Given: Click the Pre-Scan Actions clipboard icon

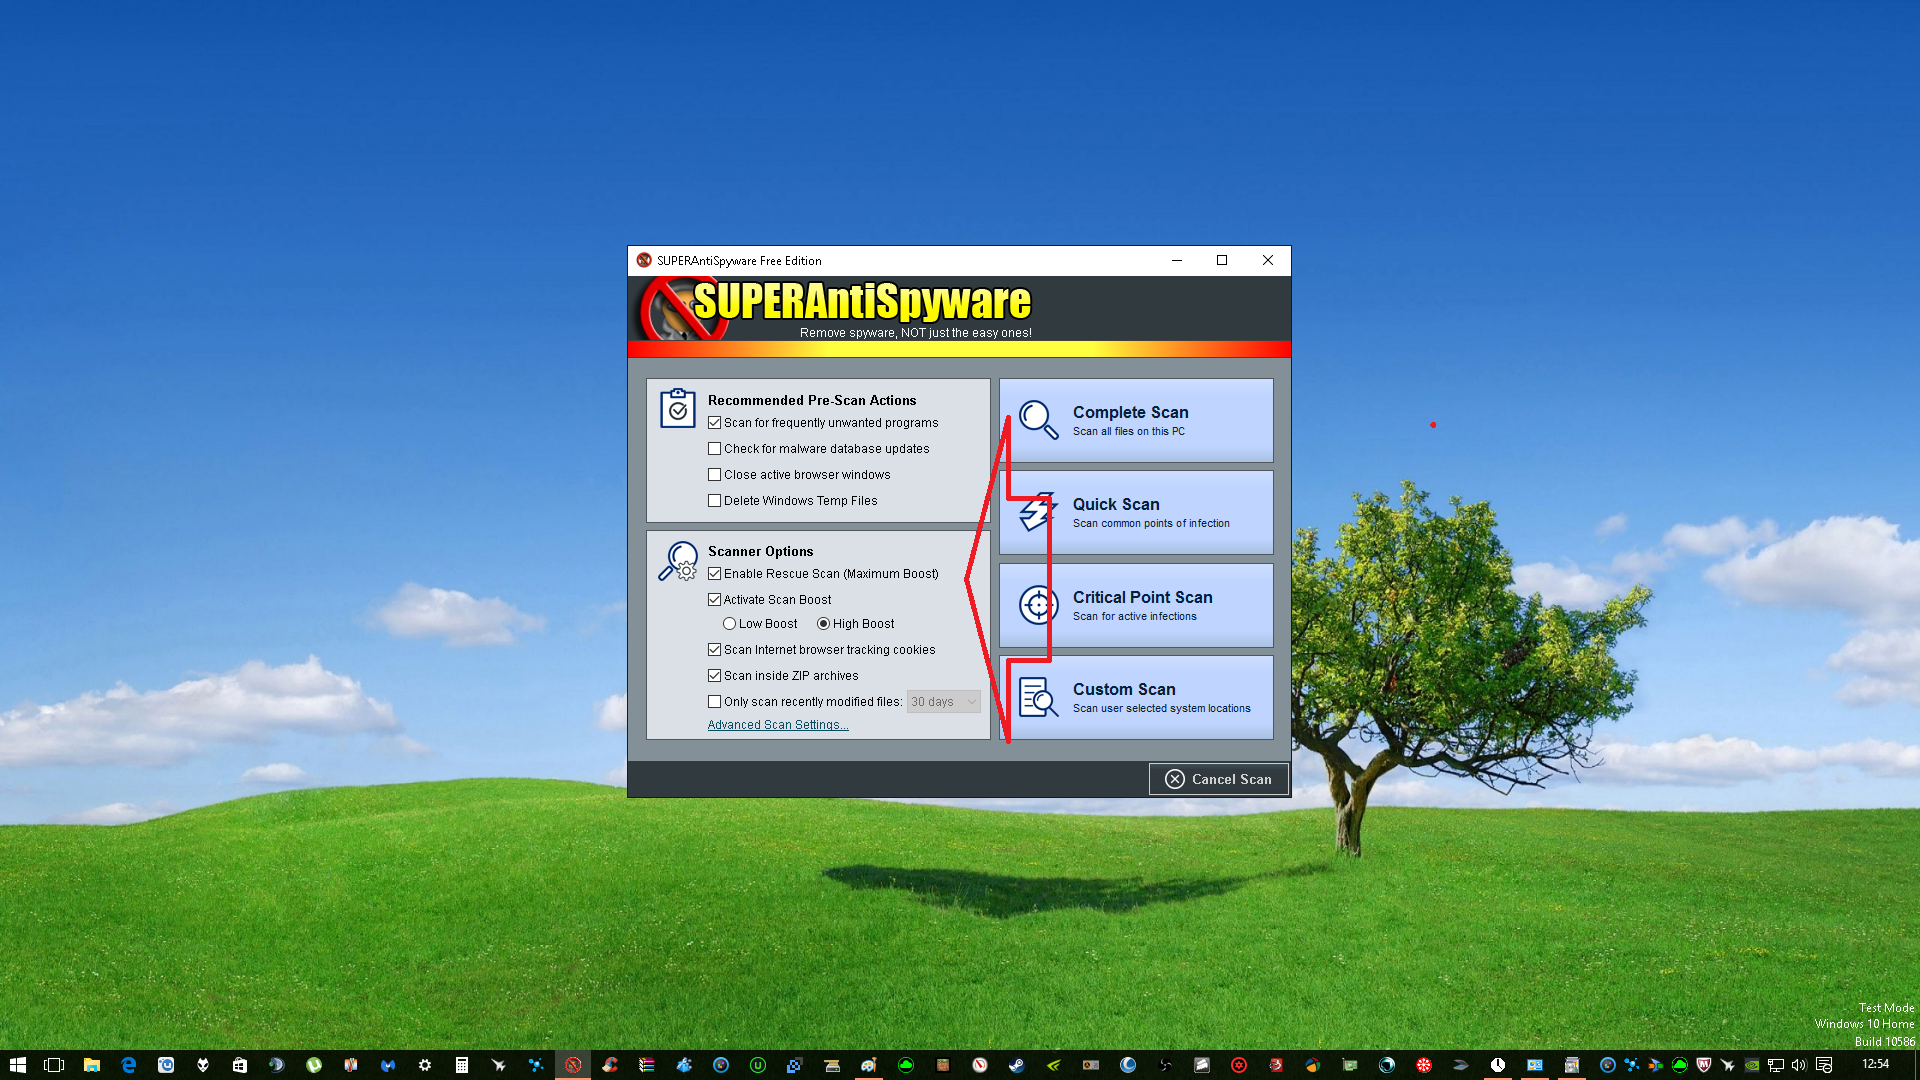Looking at the screenshot, I should [677, 408].
